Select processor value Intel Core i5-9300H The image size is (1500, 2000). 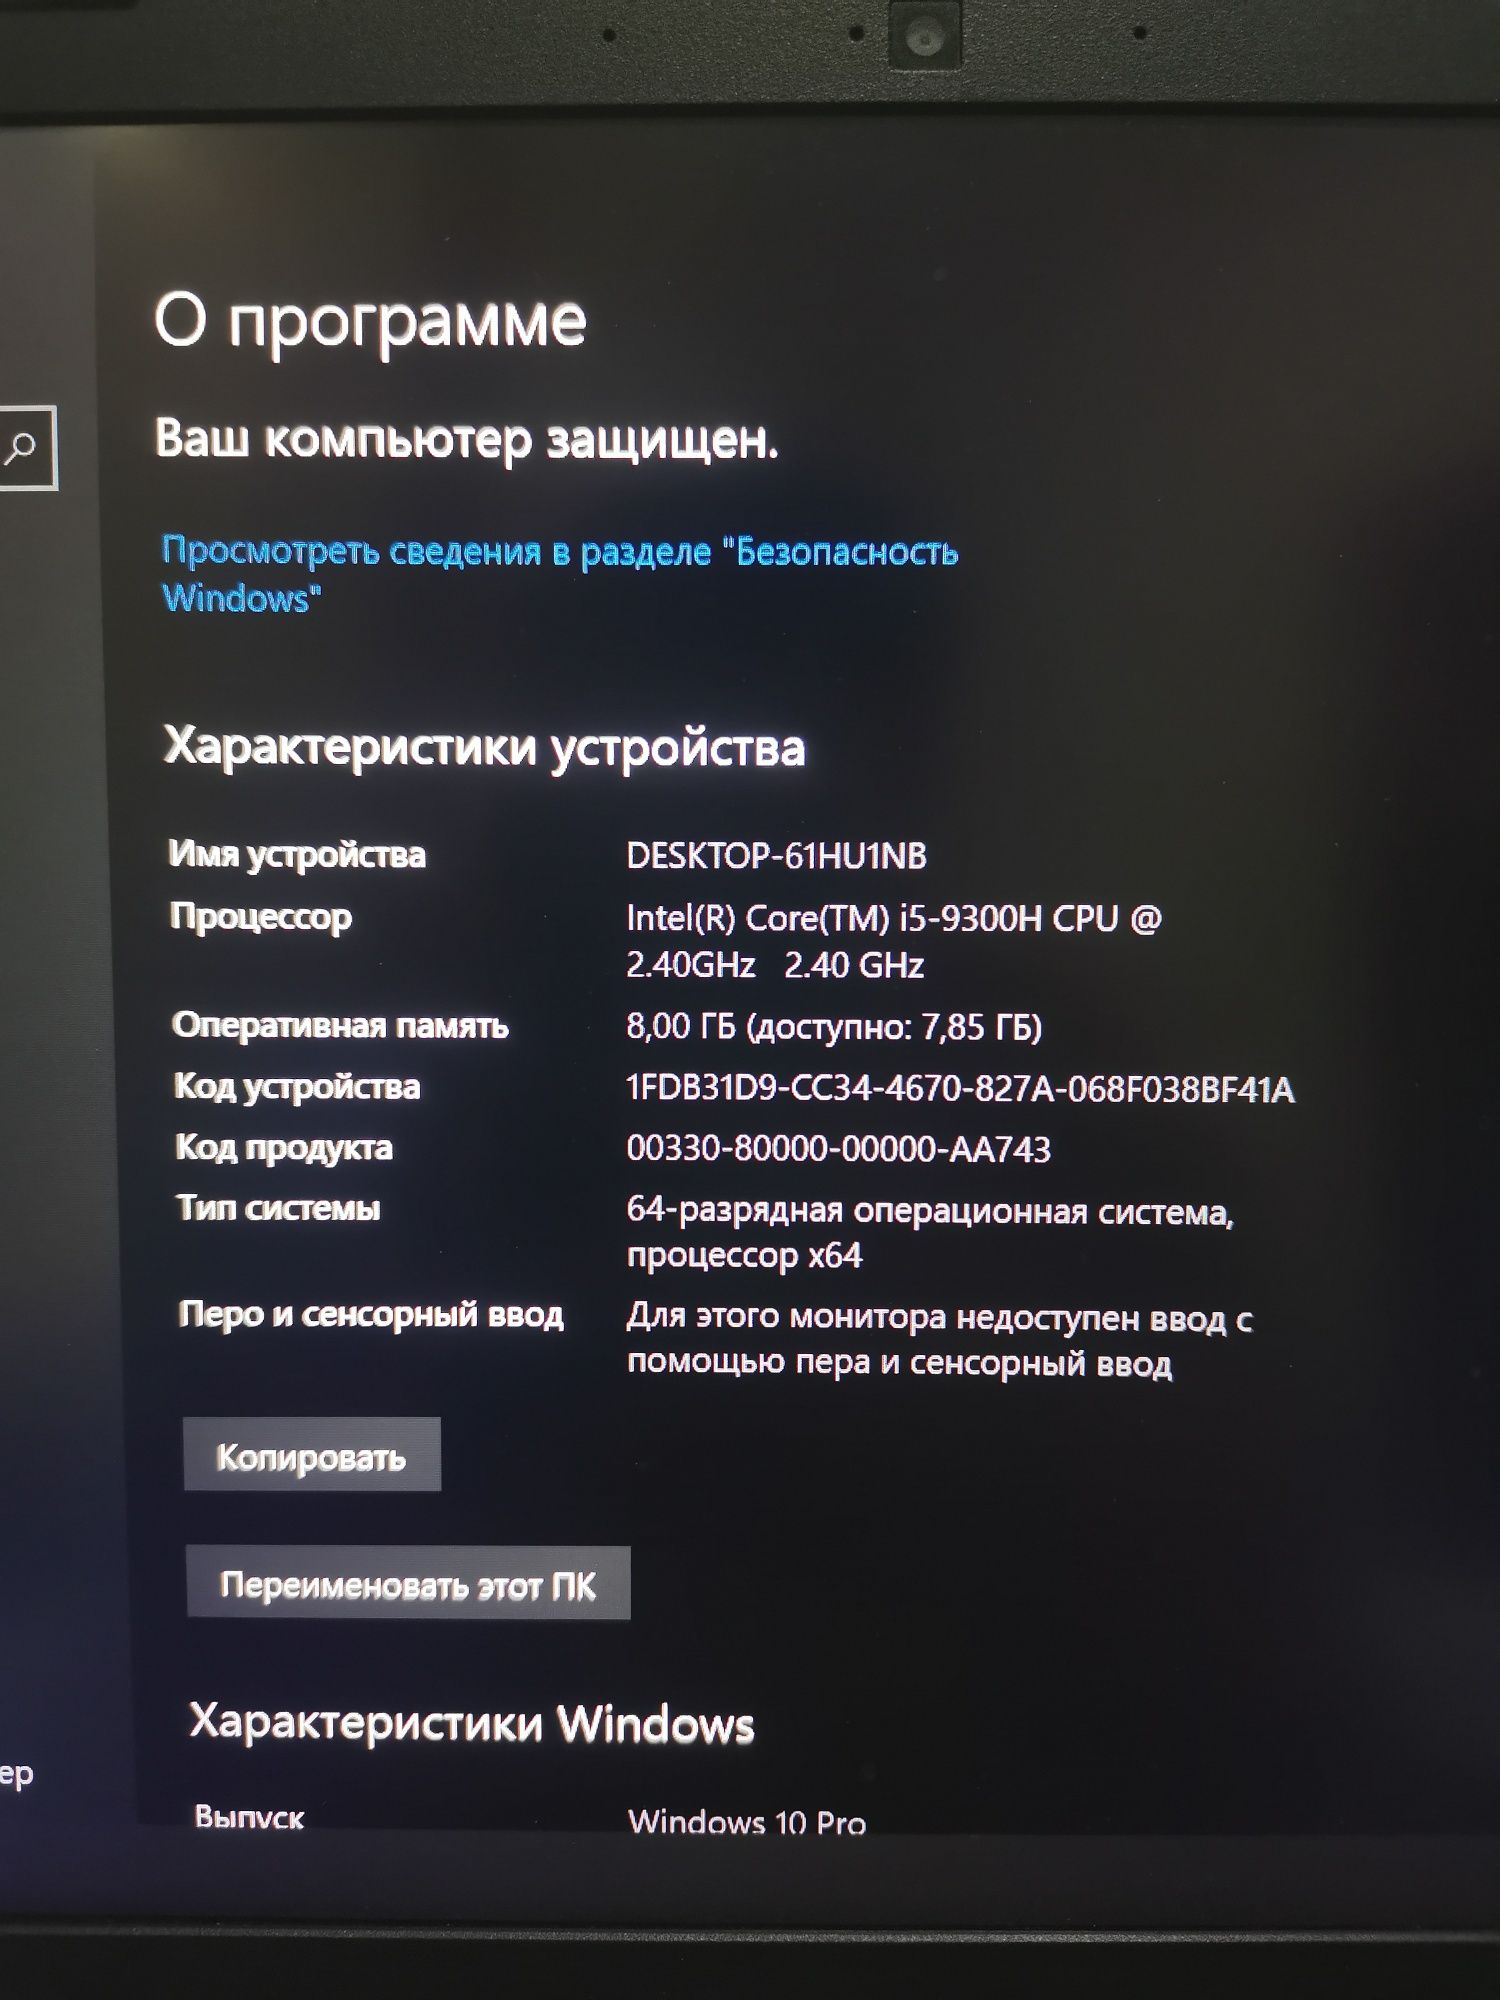point(893,941)
